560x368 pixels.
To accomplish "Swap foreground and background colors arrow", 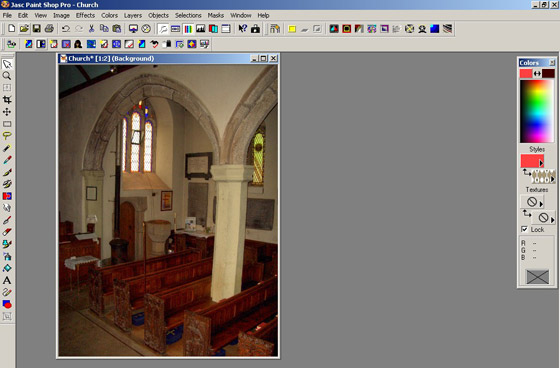I will point(537,74).
